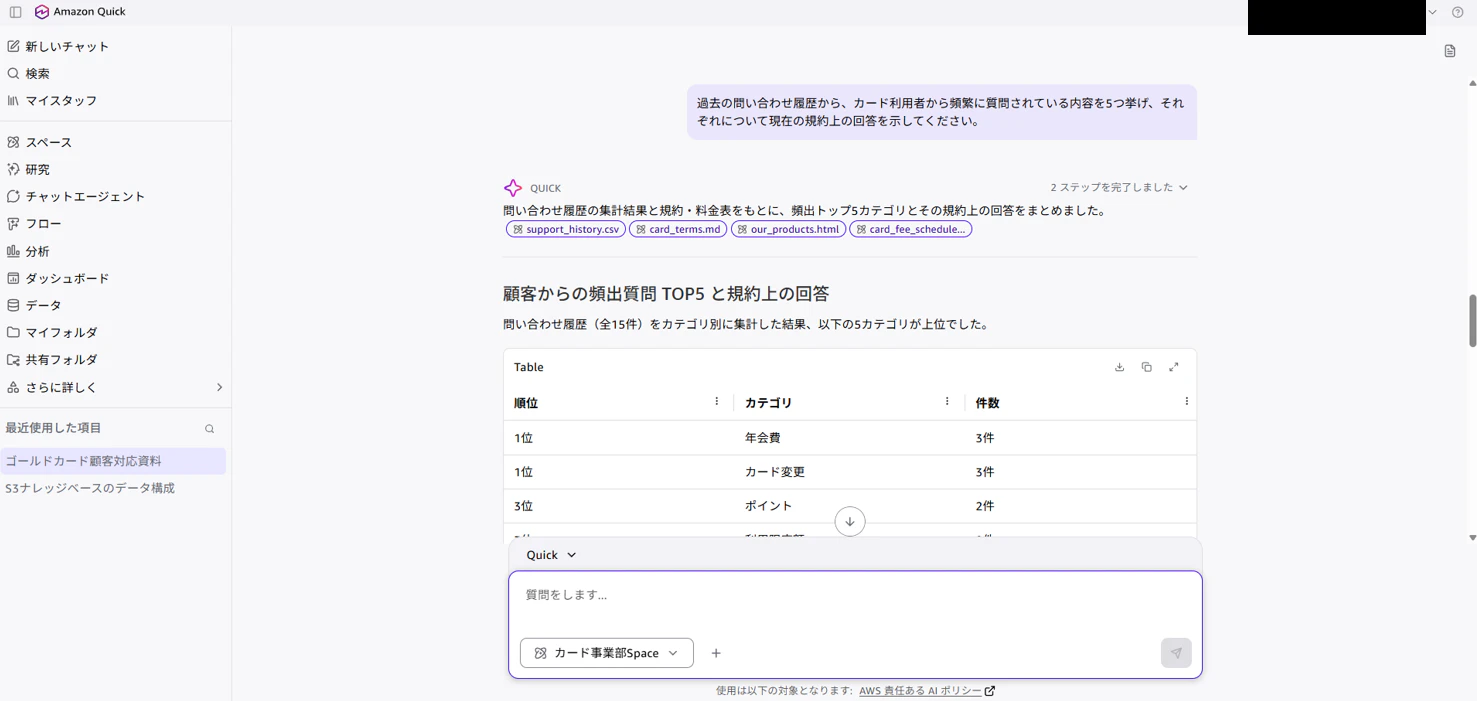This screenshot has height=701, width=1477.
Task: Search the recently used items
Action: [x=210, y=429]
